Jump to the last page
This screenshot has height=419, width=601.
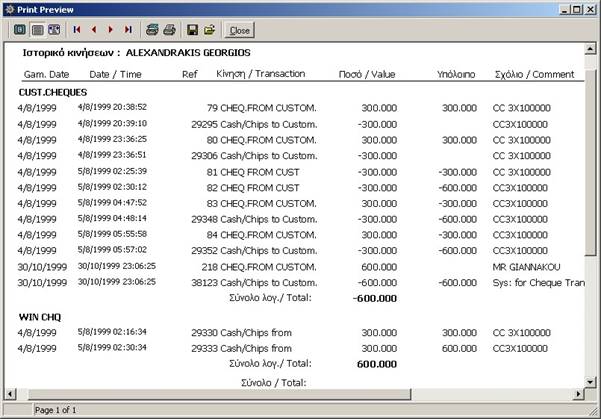pyautogui.click(x=128, y=31)
